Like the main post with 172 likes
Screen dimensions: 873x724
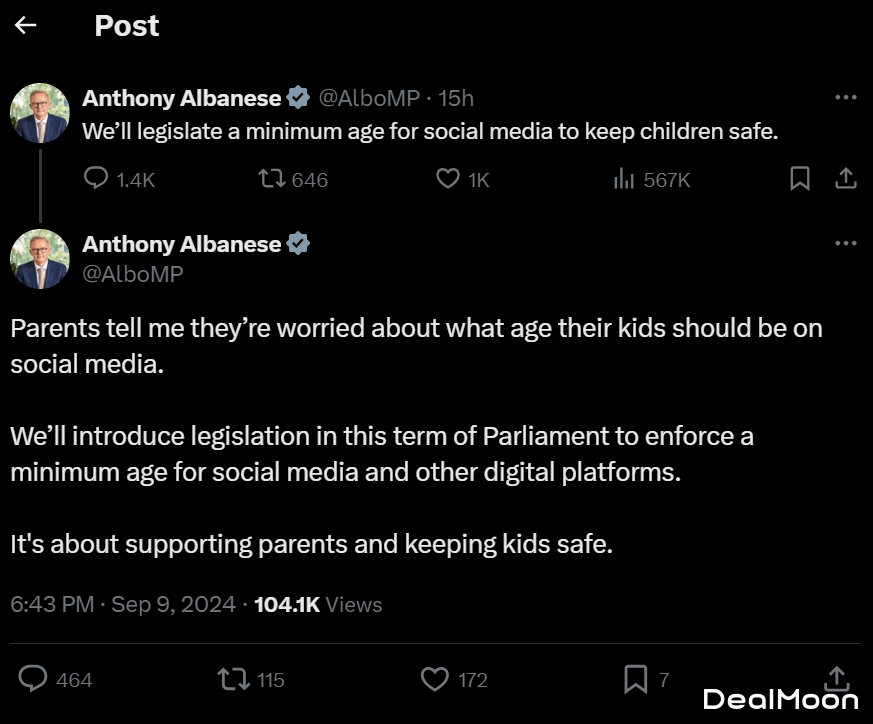click(434, 680)
